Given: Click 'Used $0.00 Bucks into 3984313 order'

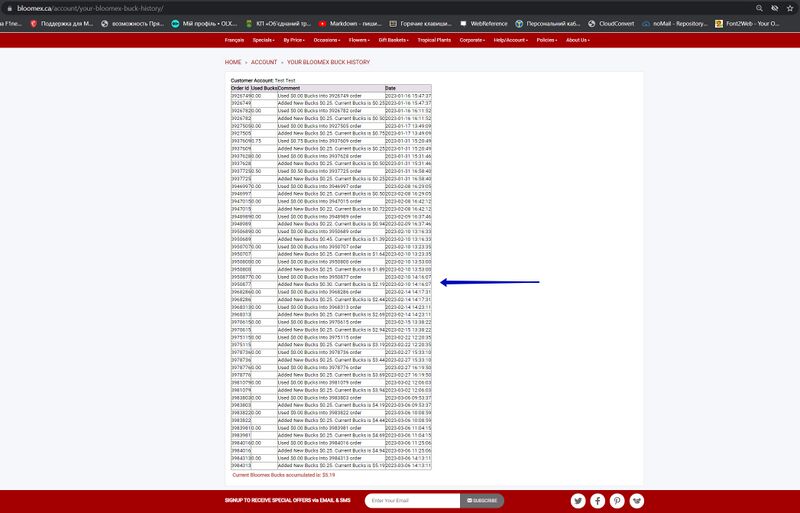Looking at the screenshot, I should point(319,458).
